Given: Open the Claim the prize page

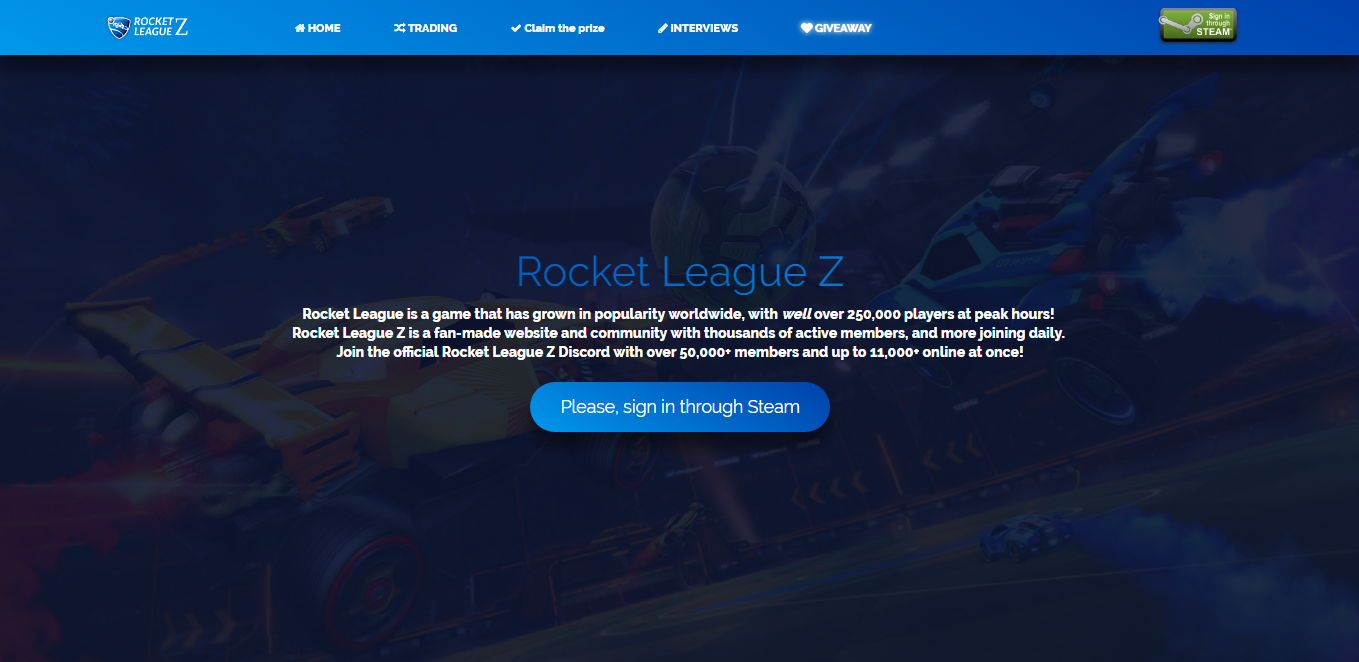Looking at the screenshot, I should pyautogui.click(x=557, y=28).
